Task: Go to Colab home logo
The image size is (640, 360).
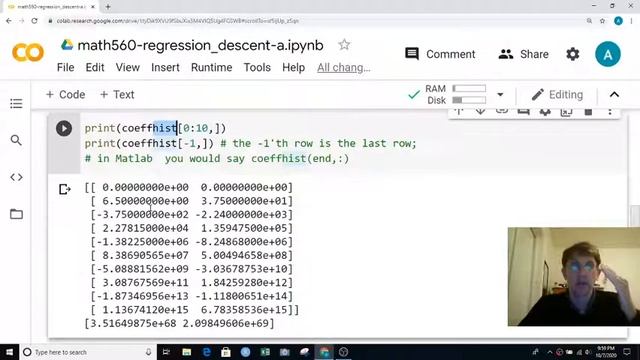Action: (28, 53)
